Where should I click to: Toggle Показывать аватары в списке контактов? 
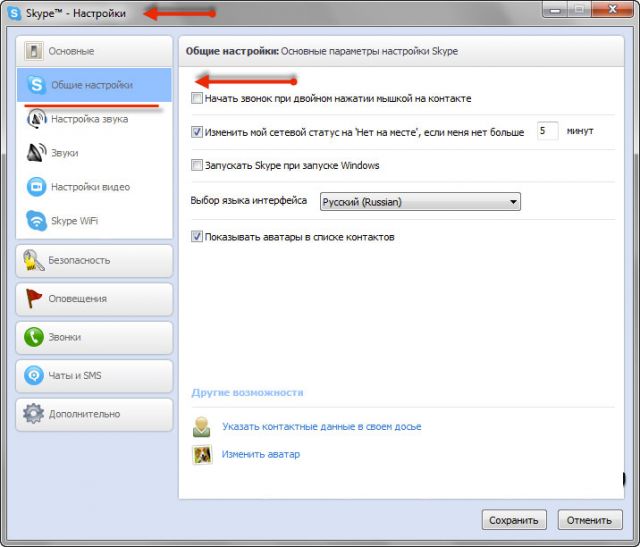(x=197, y=237)
